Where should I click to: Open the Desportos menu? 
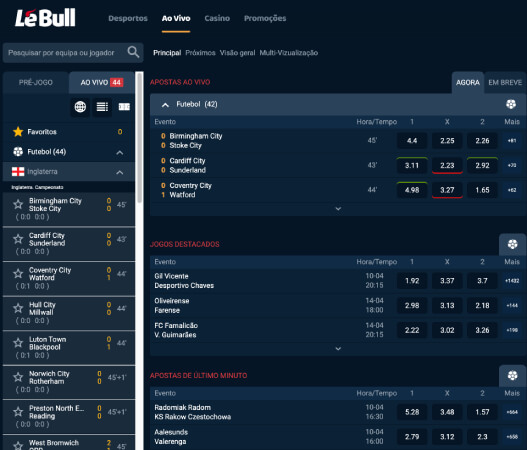[x=128, y=18]
